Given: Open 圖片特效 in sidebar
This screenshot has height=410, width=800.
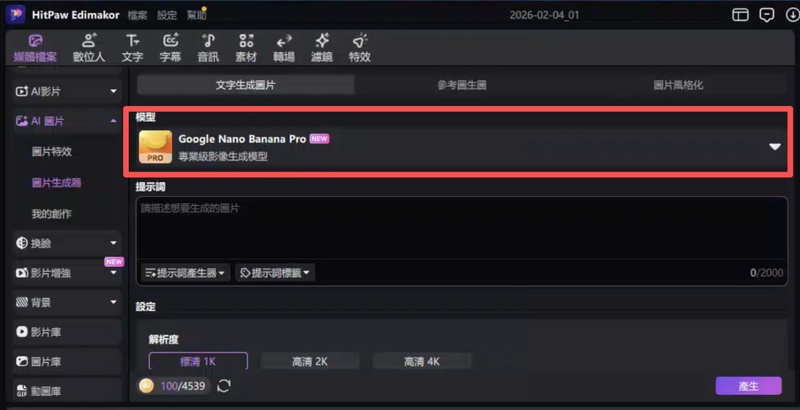Looking at the screenshot, I should (52, 151).
